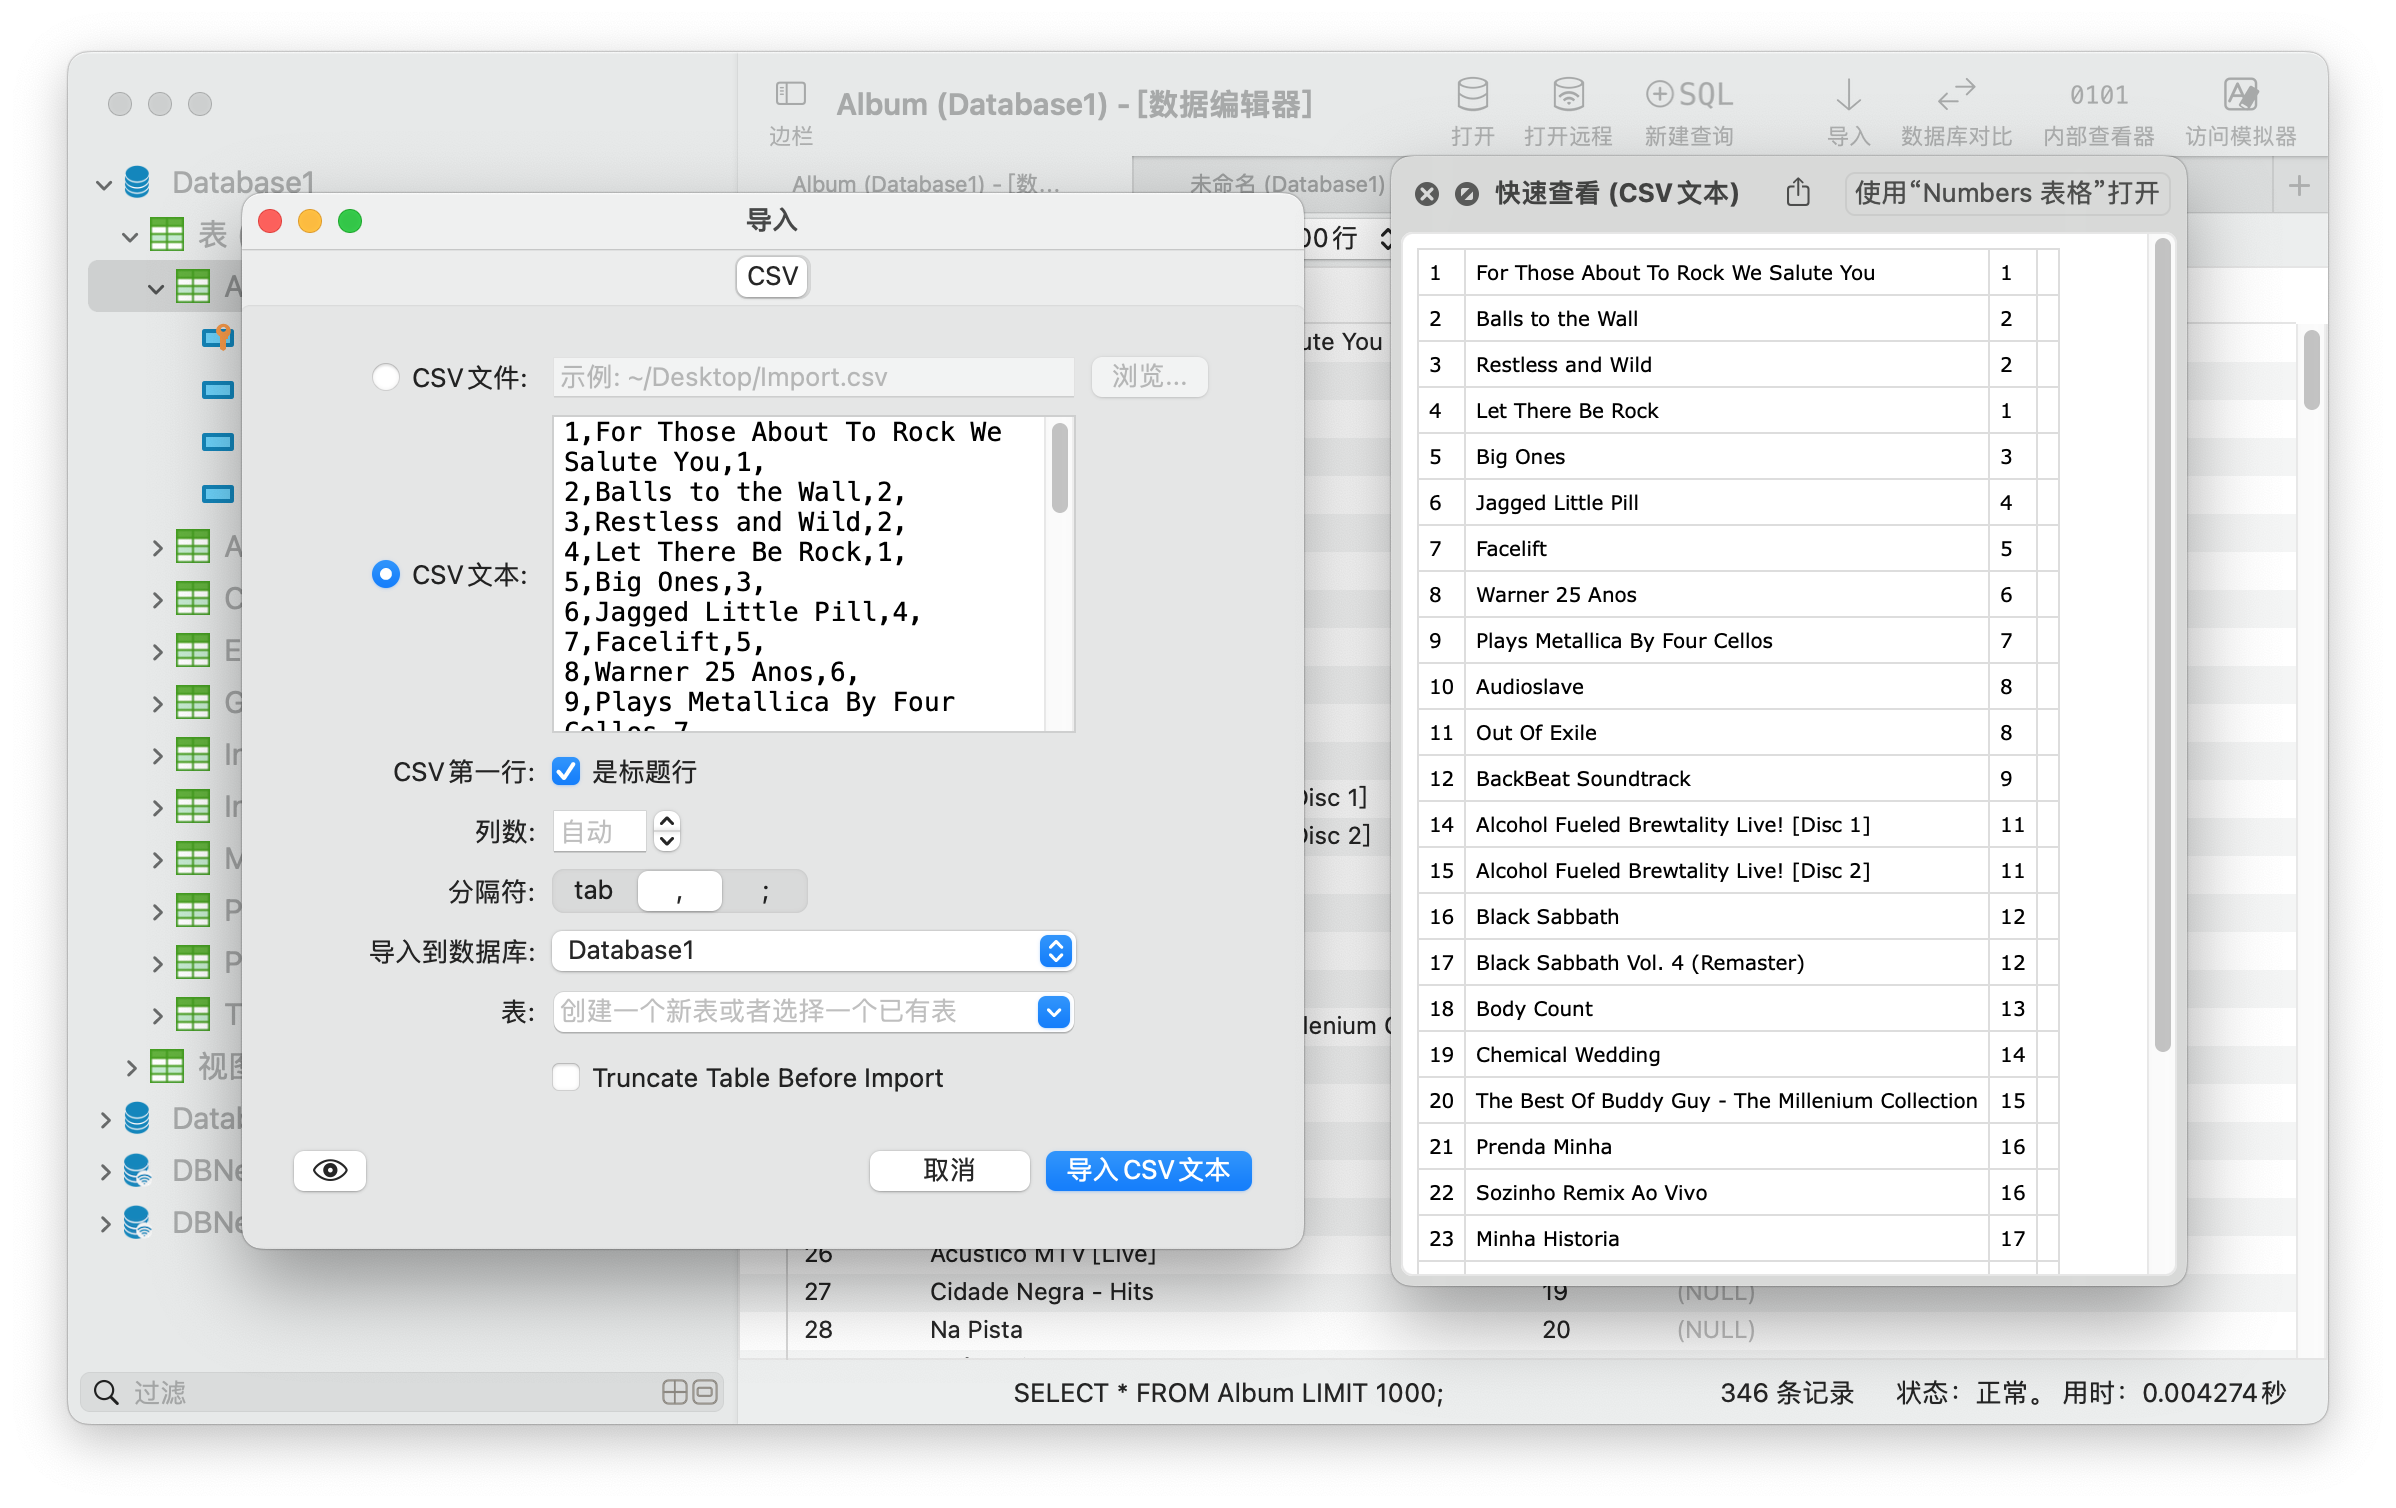The height and width of the screenshot is (1508, 2396).
Task: Click the Quick Look vertical scrollbar
Action: coord(2162,645)
